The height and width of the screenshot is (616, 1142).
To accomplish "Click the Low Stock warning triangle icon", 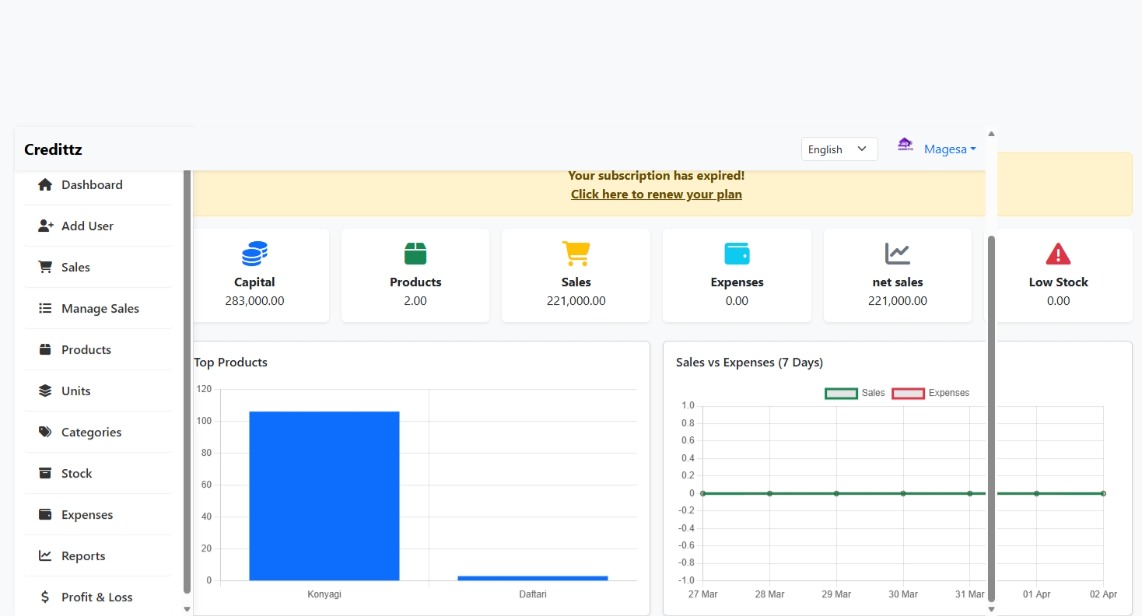I will click(x=1058, y=254).
